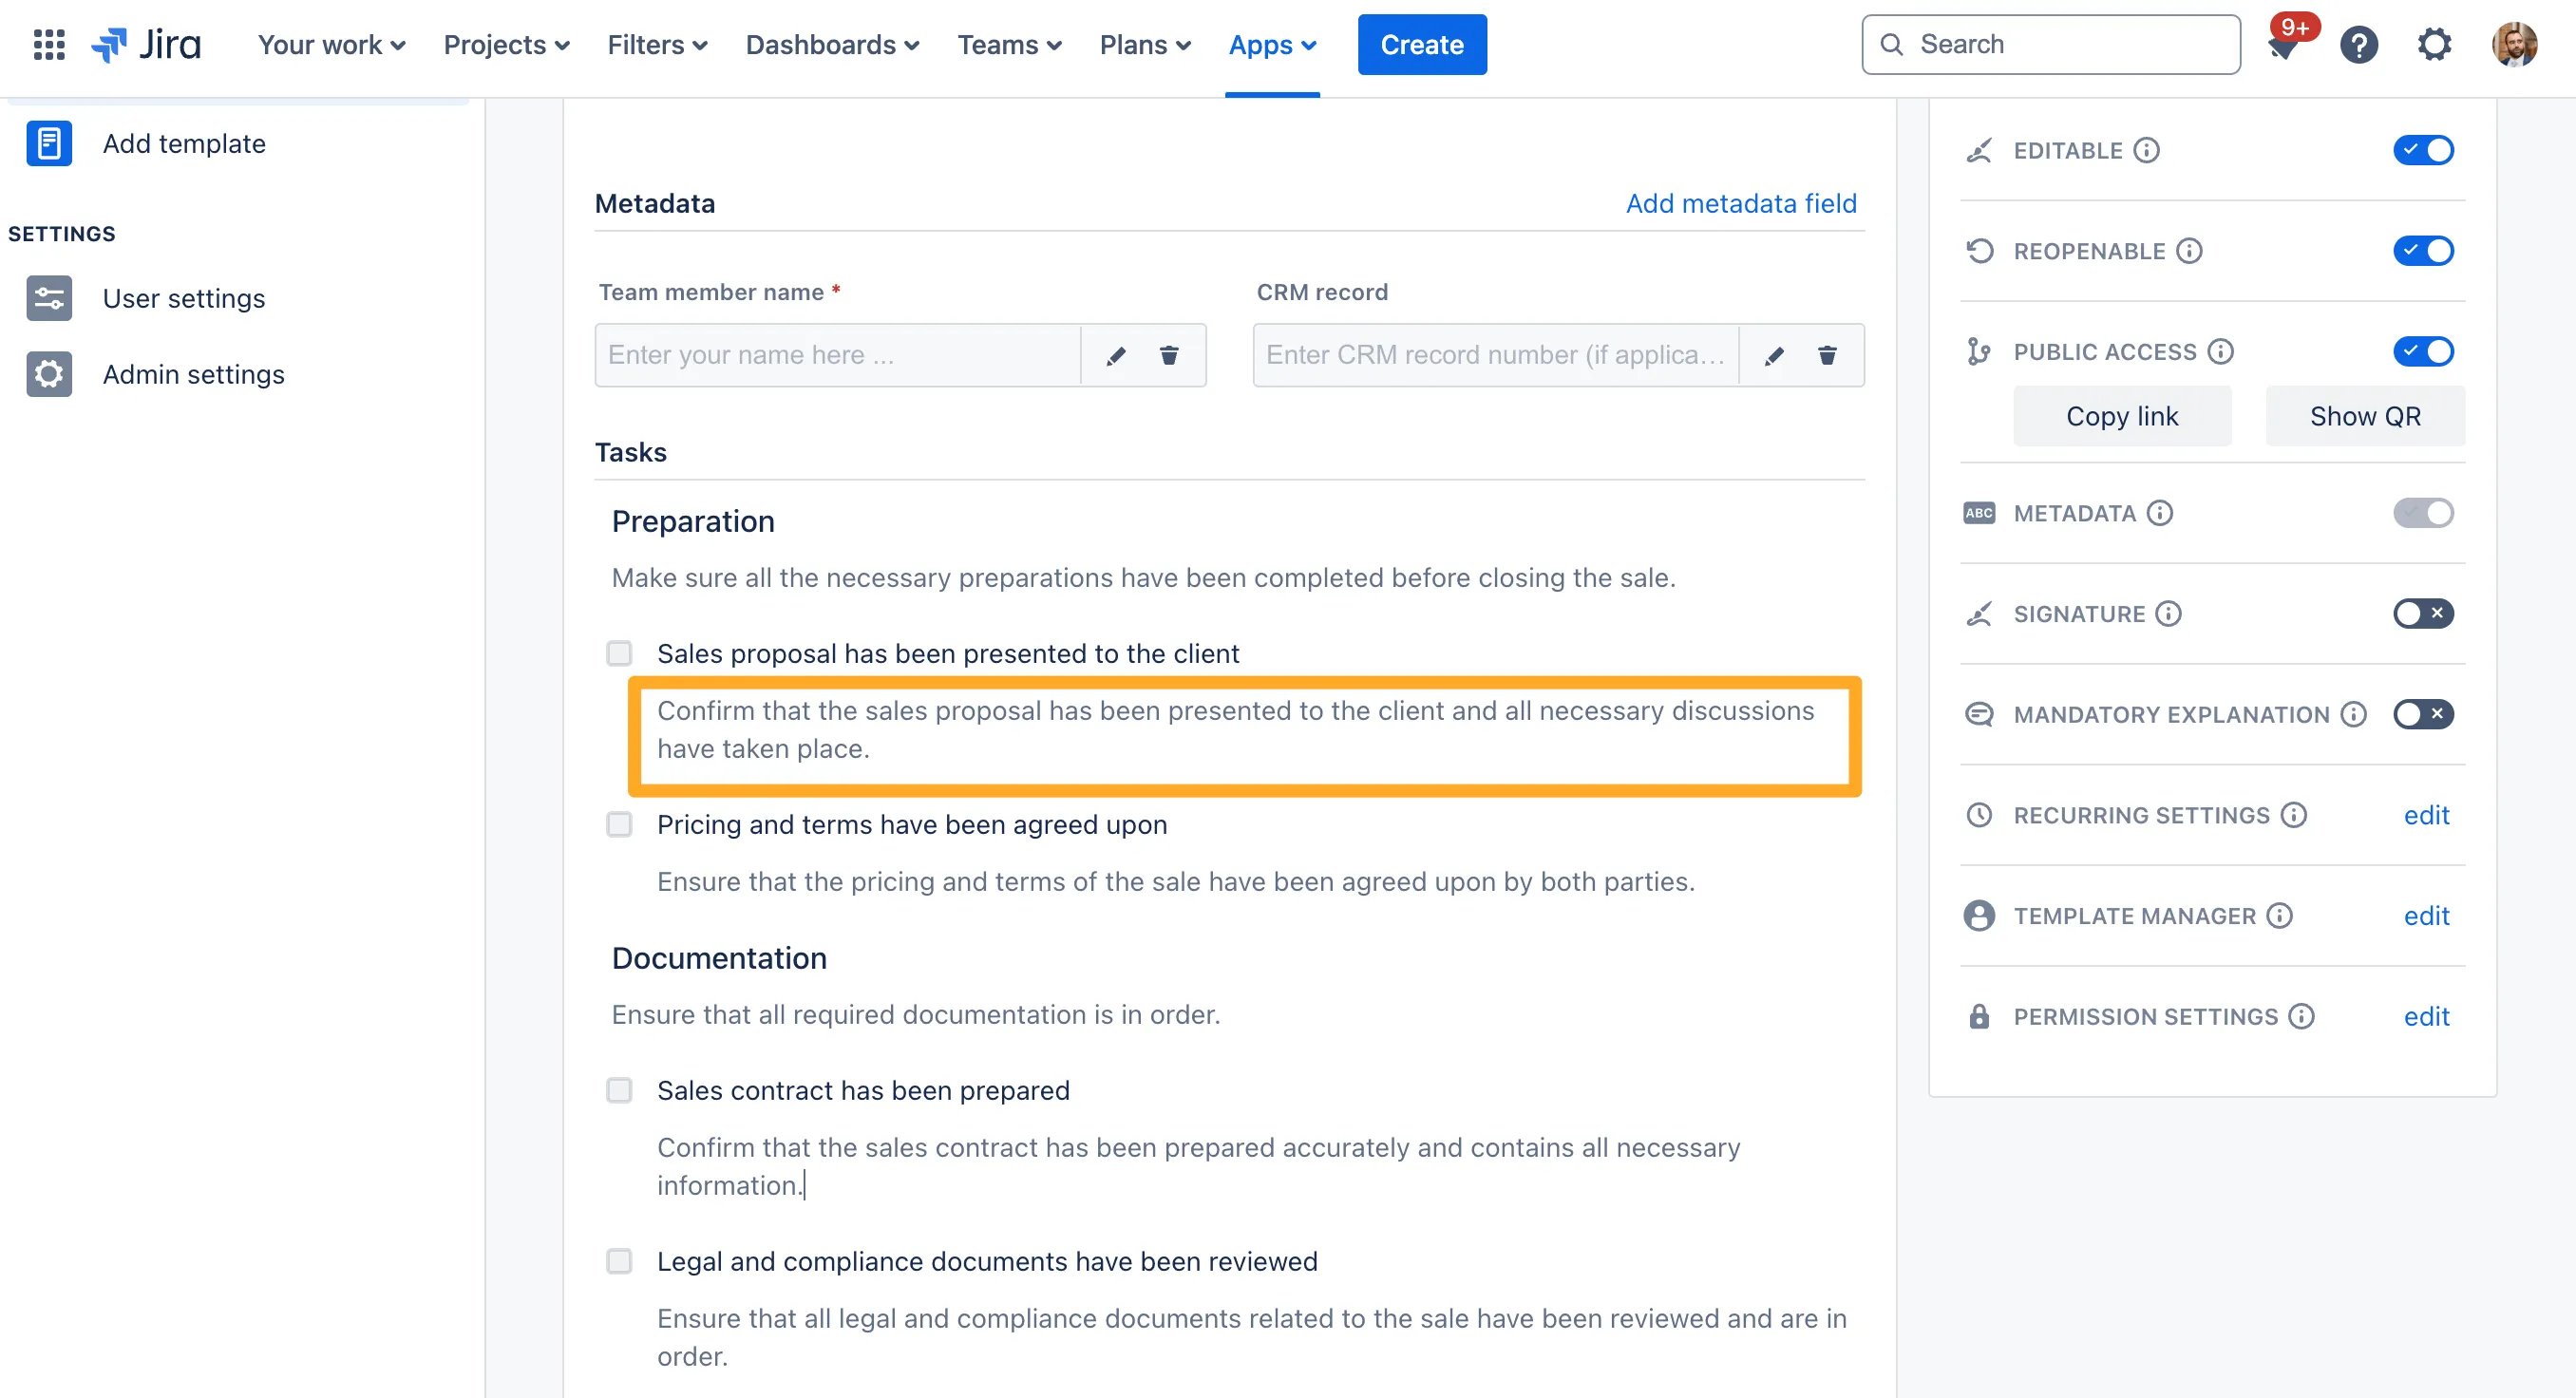Click the info icon beside PUBLIC ACCESS
The width and height of the screenshot is (2576, 1398).
pyautogui.click(x=2220, y=352)
